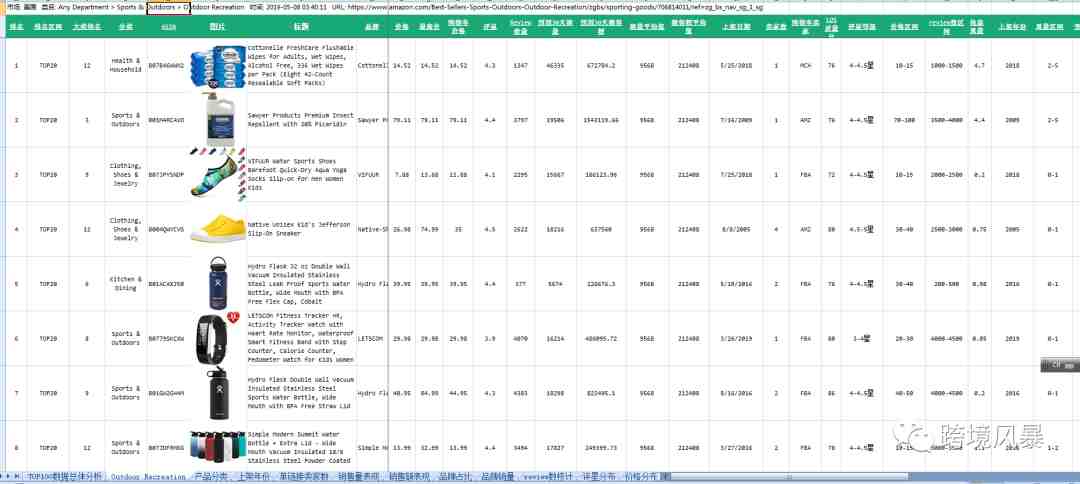This screenshot has height=484, width=1080.
Task: Select the 'Sports & Outdoors' cell in the Sawyer row
Action: tap(125, 120)
